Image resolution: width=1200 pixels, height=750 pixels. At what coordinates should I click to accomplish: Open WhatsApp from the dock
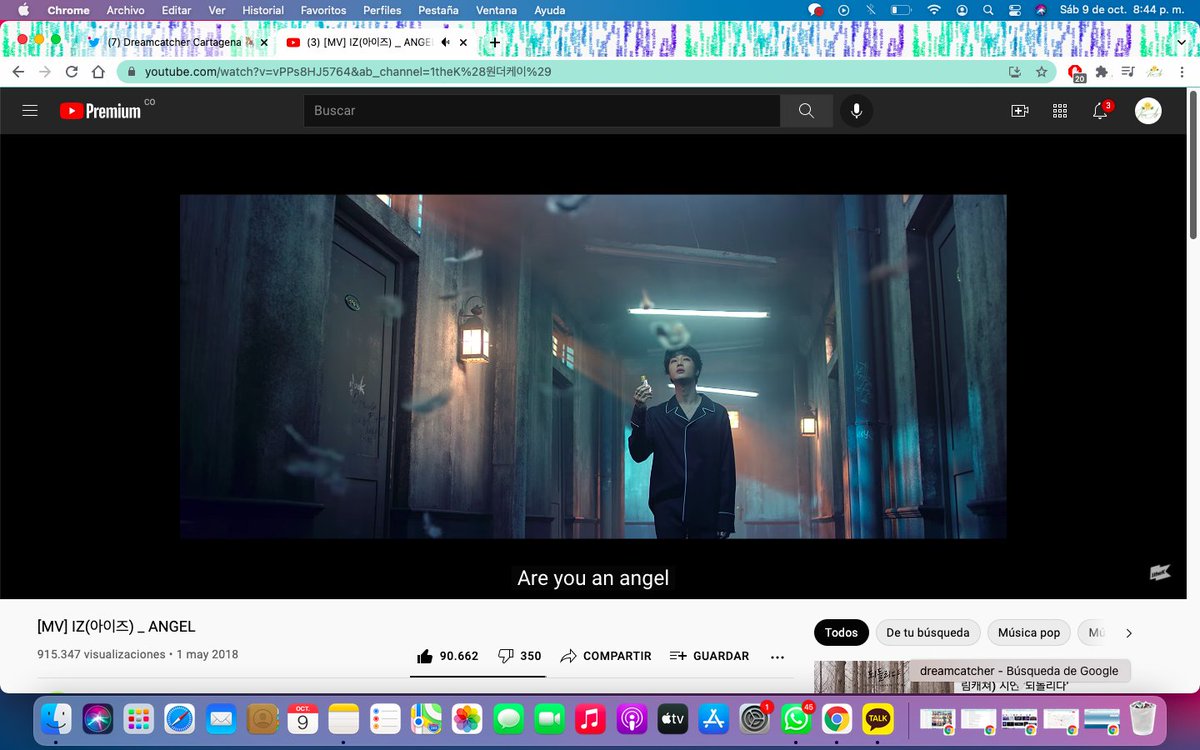point(797,718)
